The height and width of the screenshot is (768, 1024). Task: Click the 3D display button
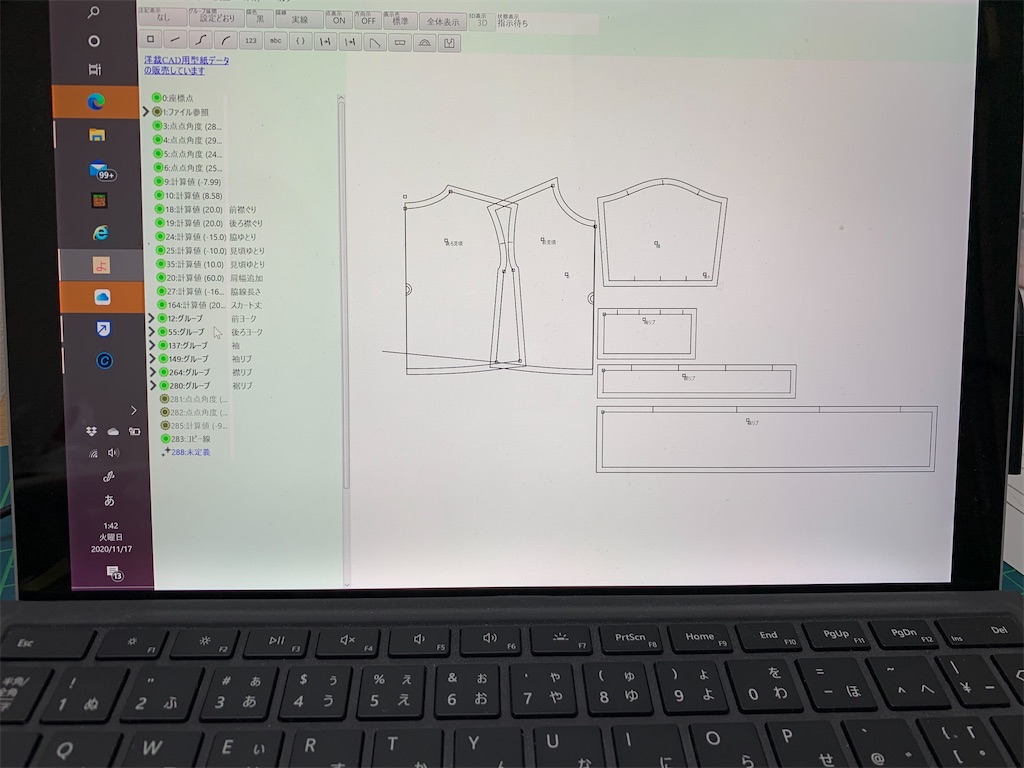(x=481, y=22)
